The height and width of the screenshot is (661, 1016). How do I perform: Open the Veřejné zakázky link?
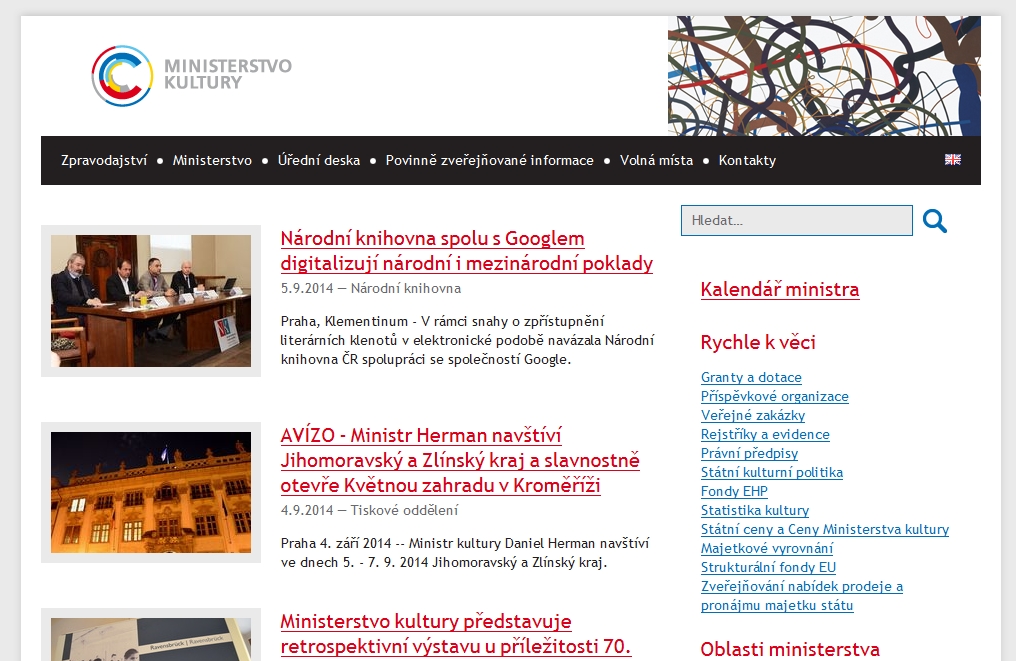[x=752, y=415]
